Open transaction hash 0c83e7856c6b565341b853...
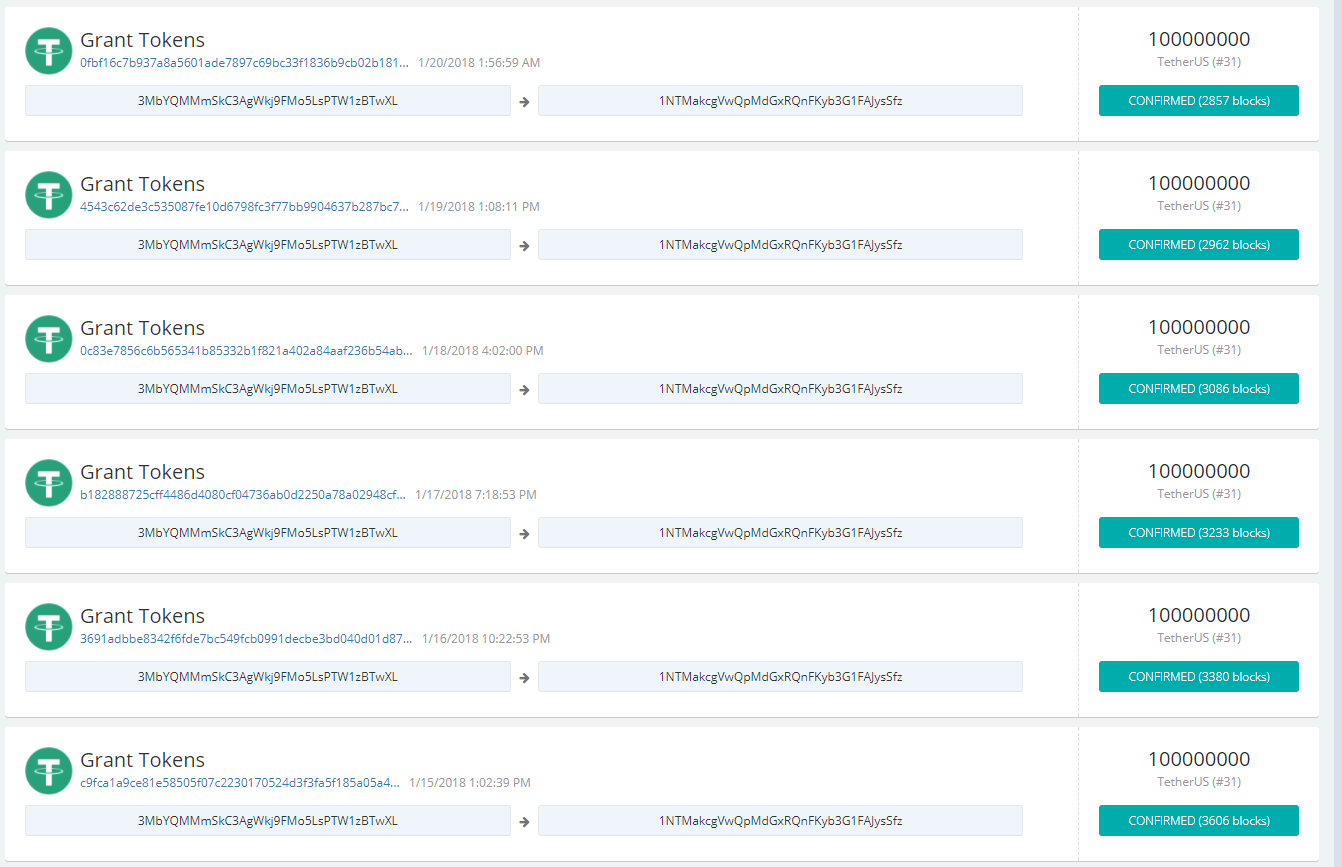The image size is (1342, 867). (x=246, y=351)
